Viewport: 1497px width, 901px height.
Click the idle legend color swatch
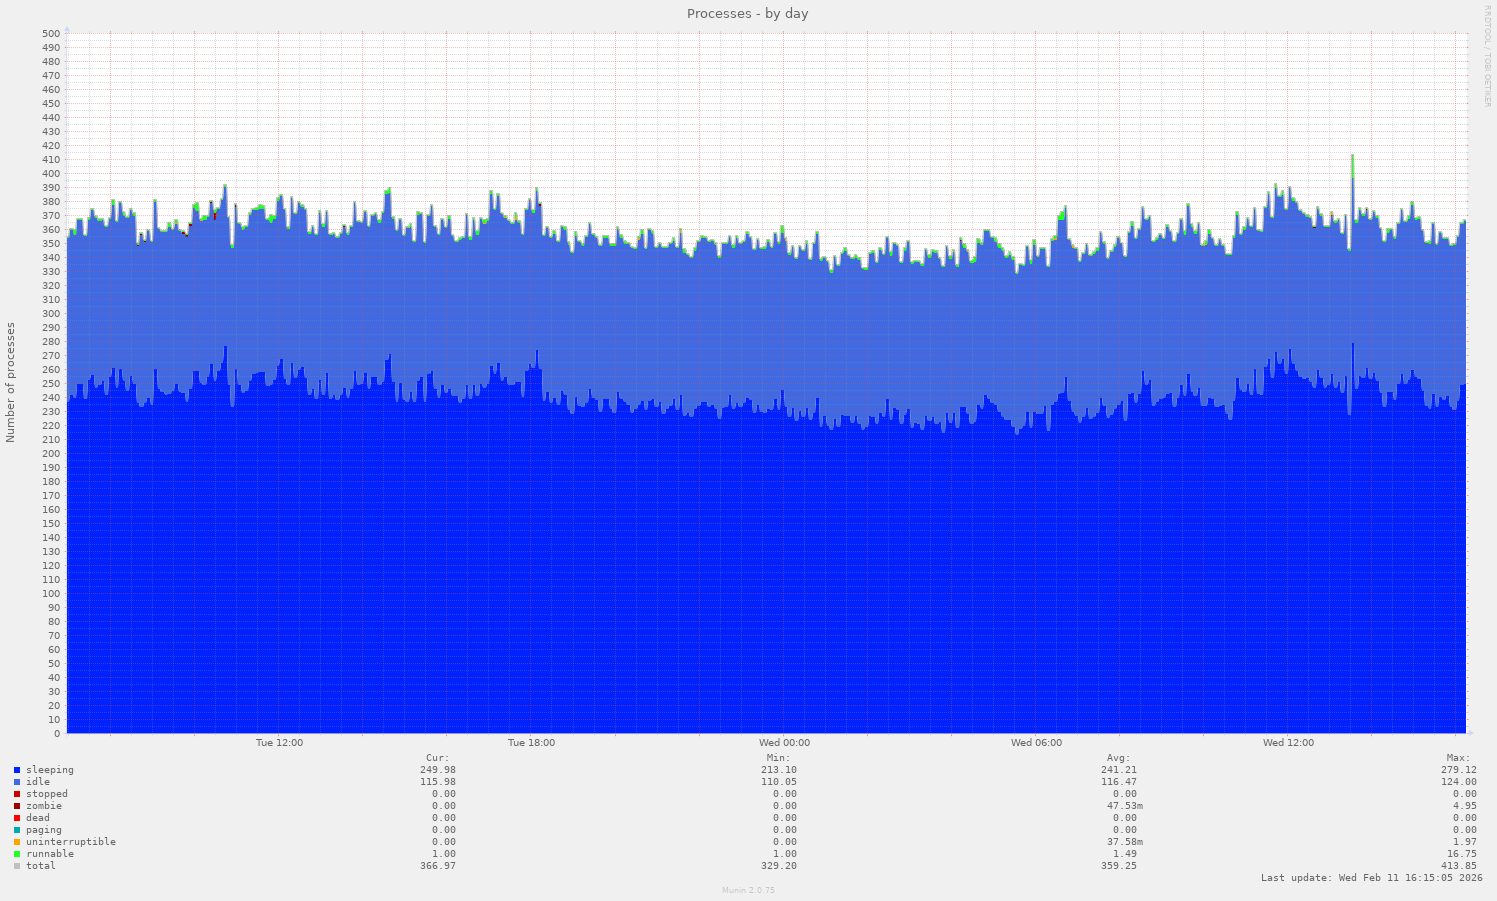coord(17,782)
